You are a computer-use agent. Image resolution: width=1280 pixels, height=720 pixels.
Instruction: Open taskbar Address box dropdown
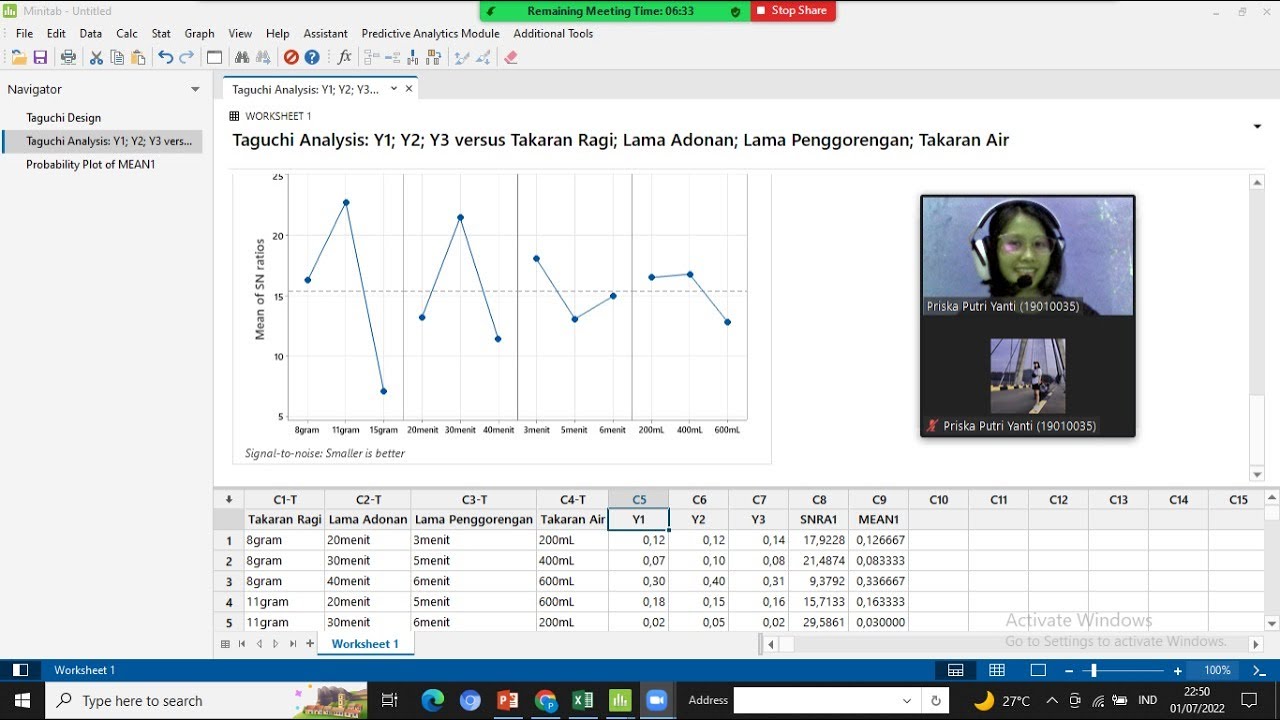907,700
